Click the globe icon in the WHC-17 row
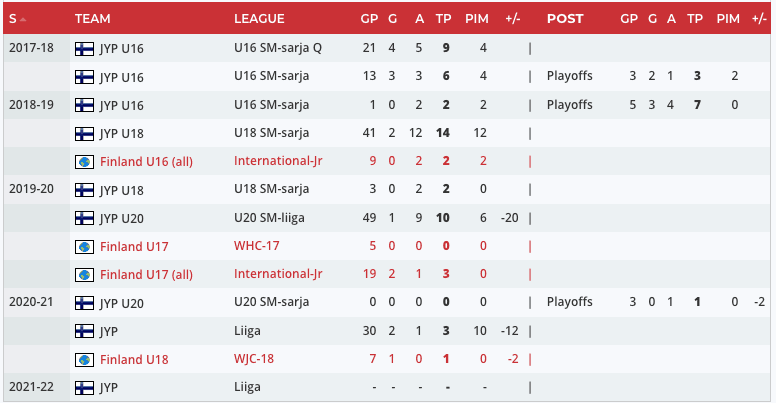The height and width of the screenshot is (403, 776). [x=84, y=246]
